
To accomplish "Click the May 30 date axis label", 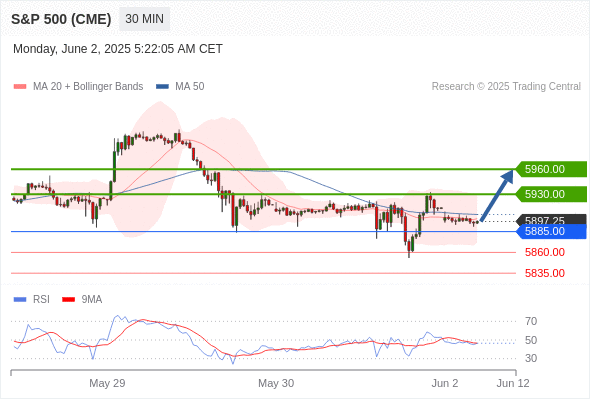I will (276, 383).
